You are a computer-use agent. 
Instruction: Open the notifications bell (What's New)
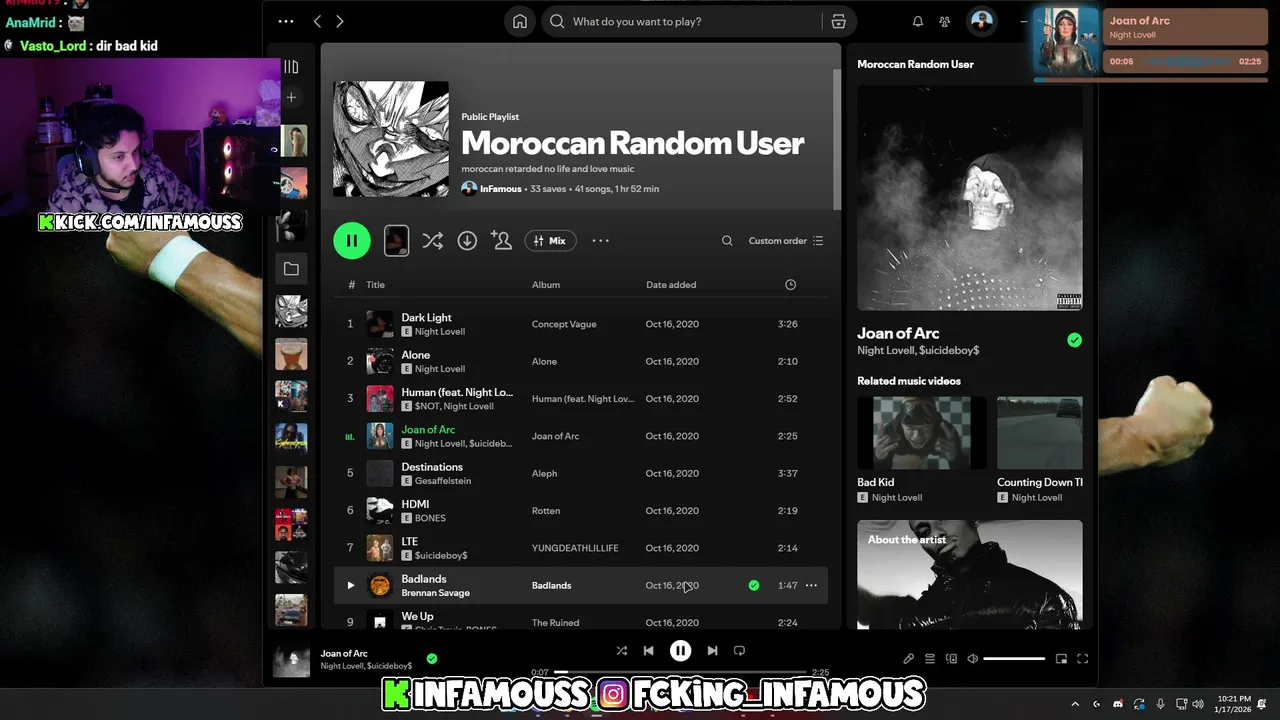click(x=917, y=21)
